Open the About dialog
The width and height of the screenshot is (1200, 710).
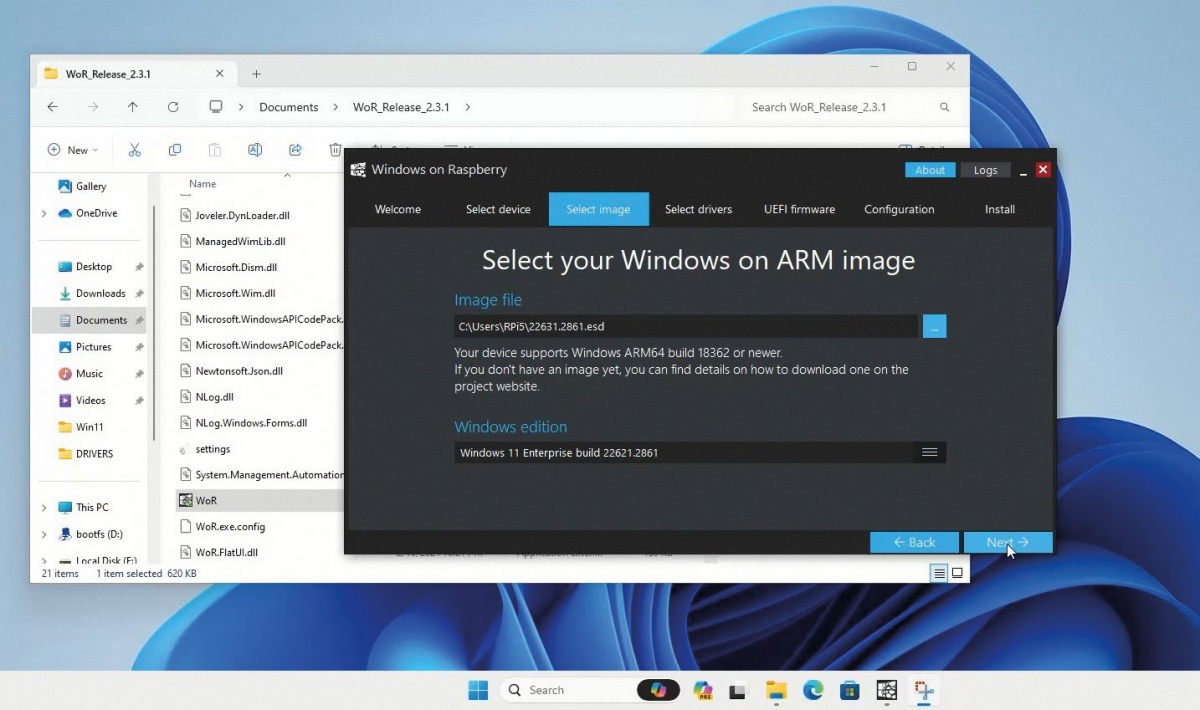coord(930,170)
